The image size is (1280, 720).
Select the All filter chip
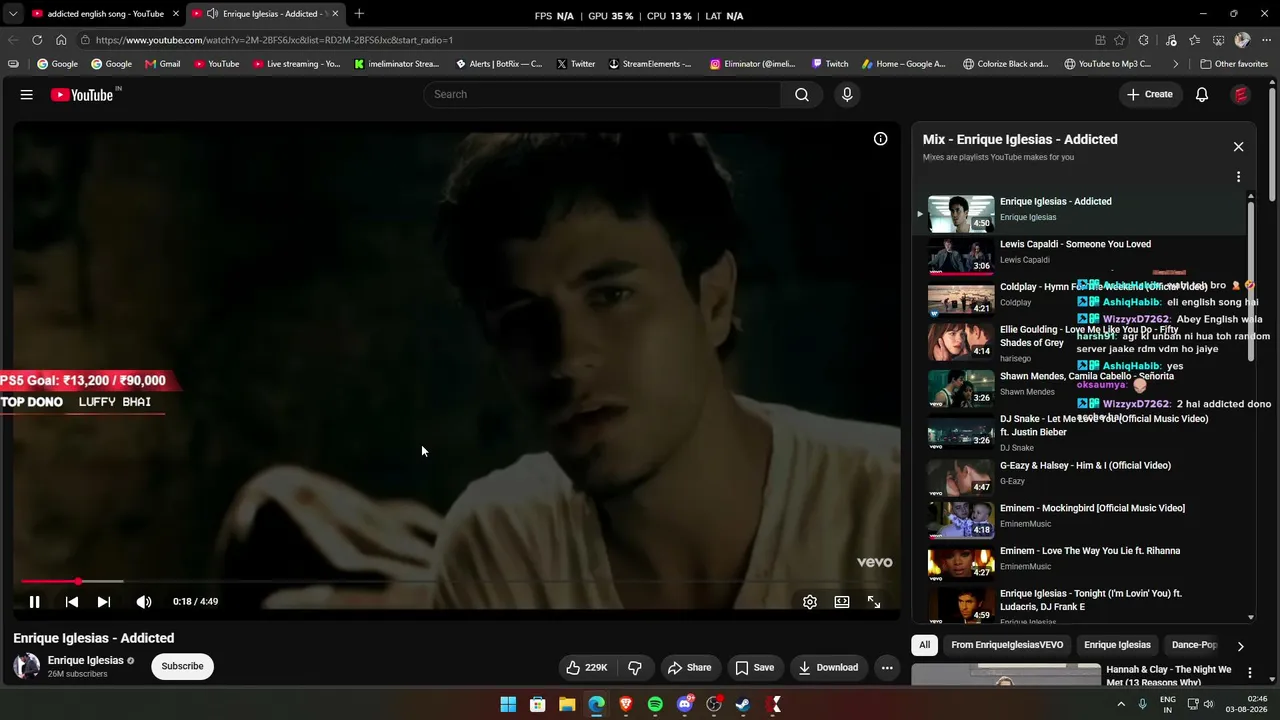point(924,645)
